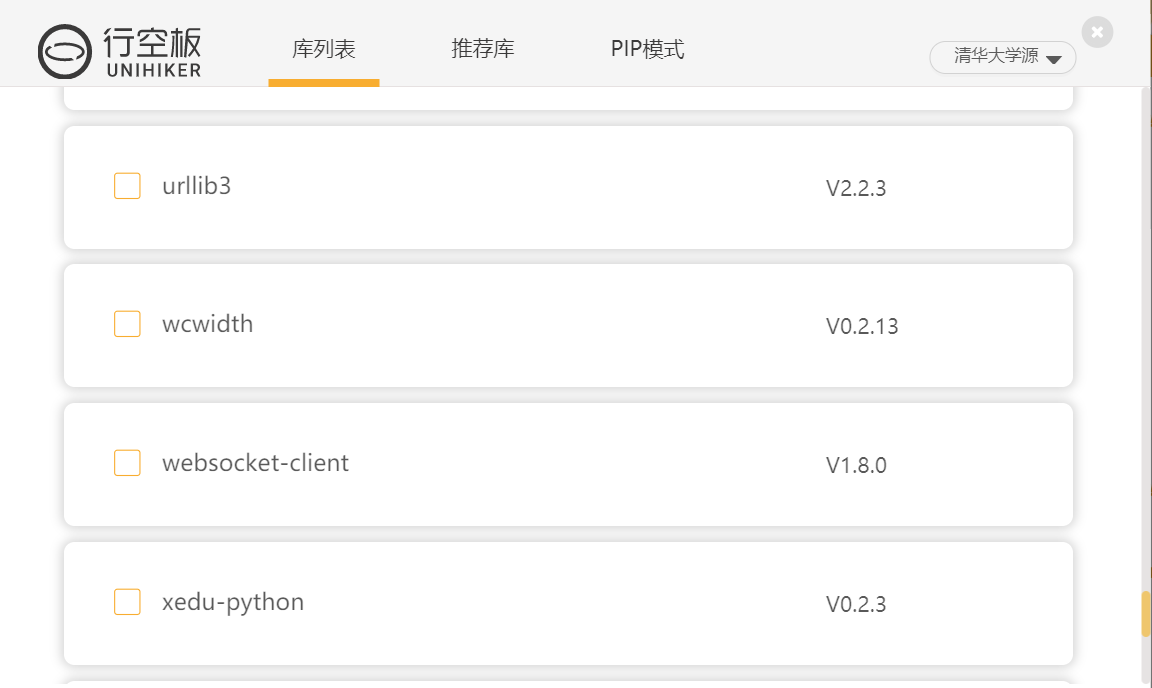Screen dimensions: 1152x688
Task: Select the websocket-client checkbox
Action: (127, 463)
